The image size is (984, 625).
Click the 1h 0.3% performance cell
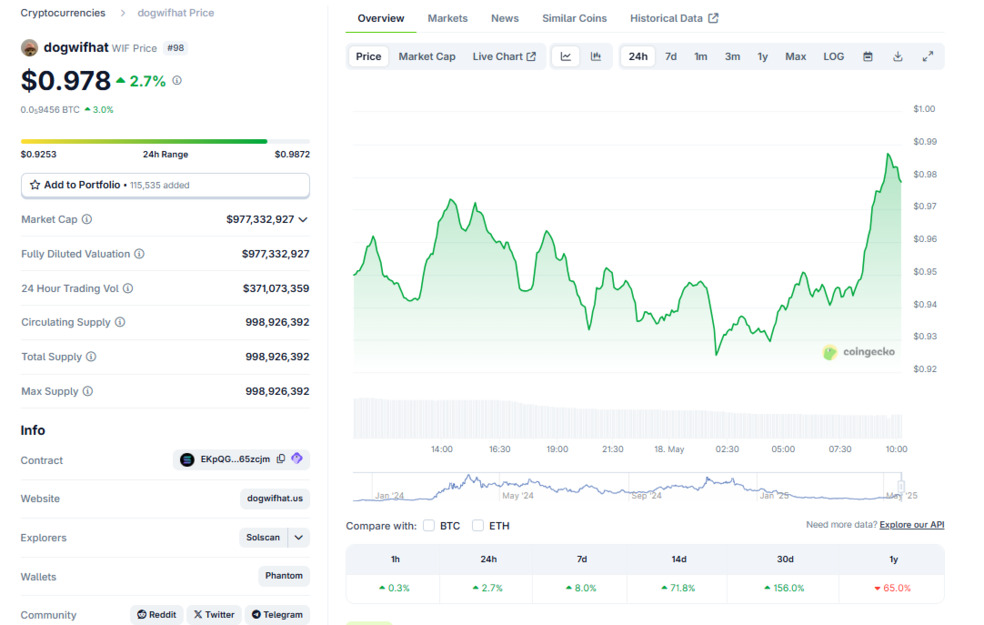click(x=394, y=588)
